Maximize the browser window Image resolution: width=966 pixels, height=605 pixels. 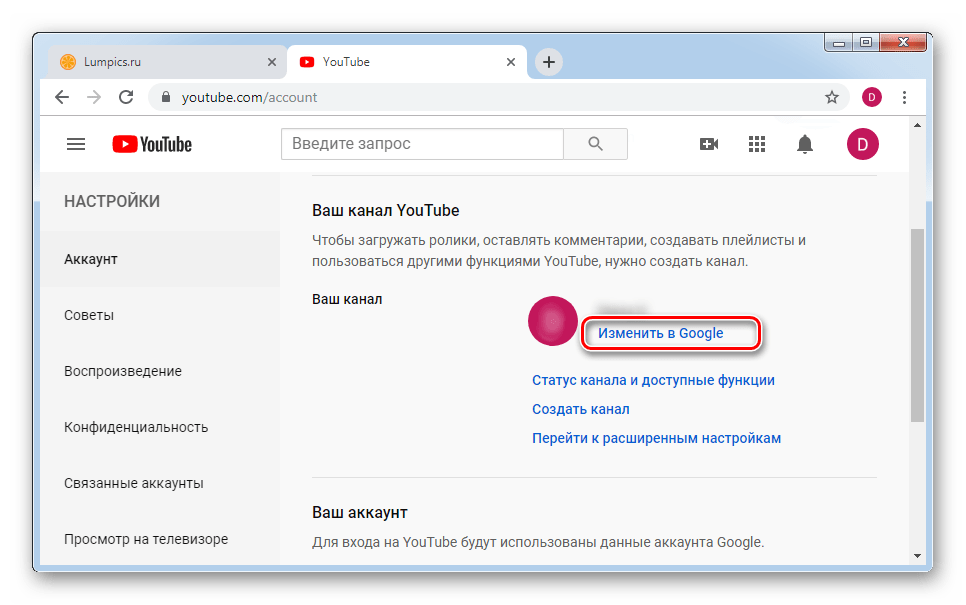pos(866,43)
